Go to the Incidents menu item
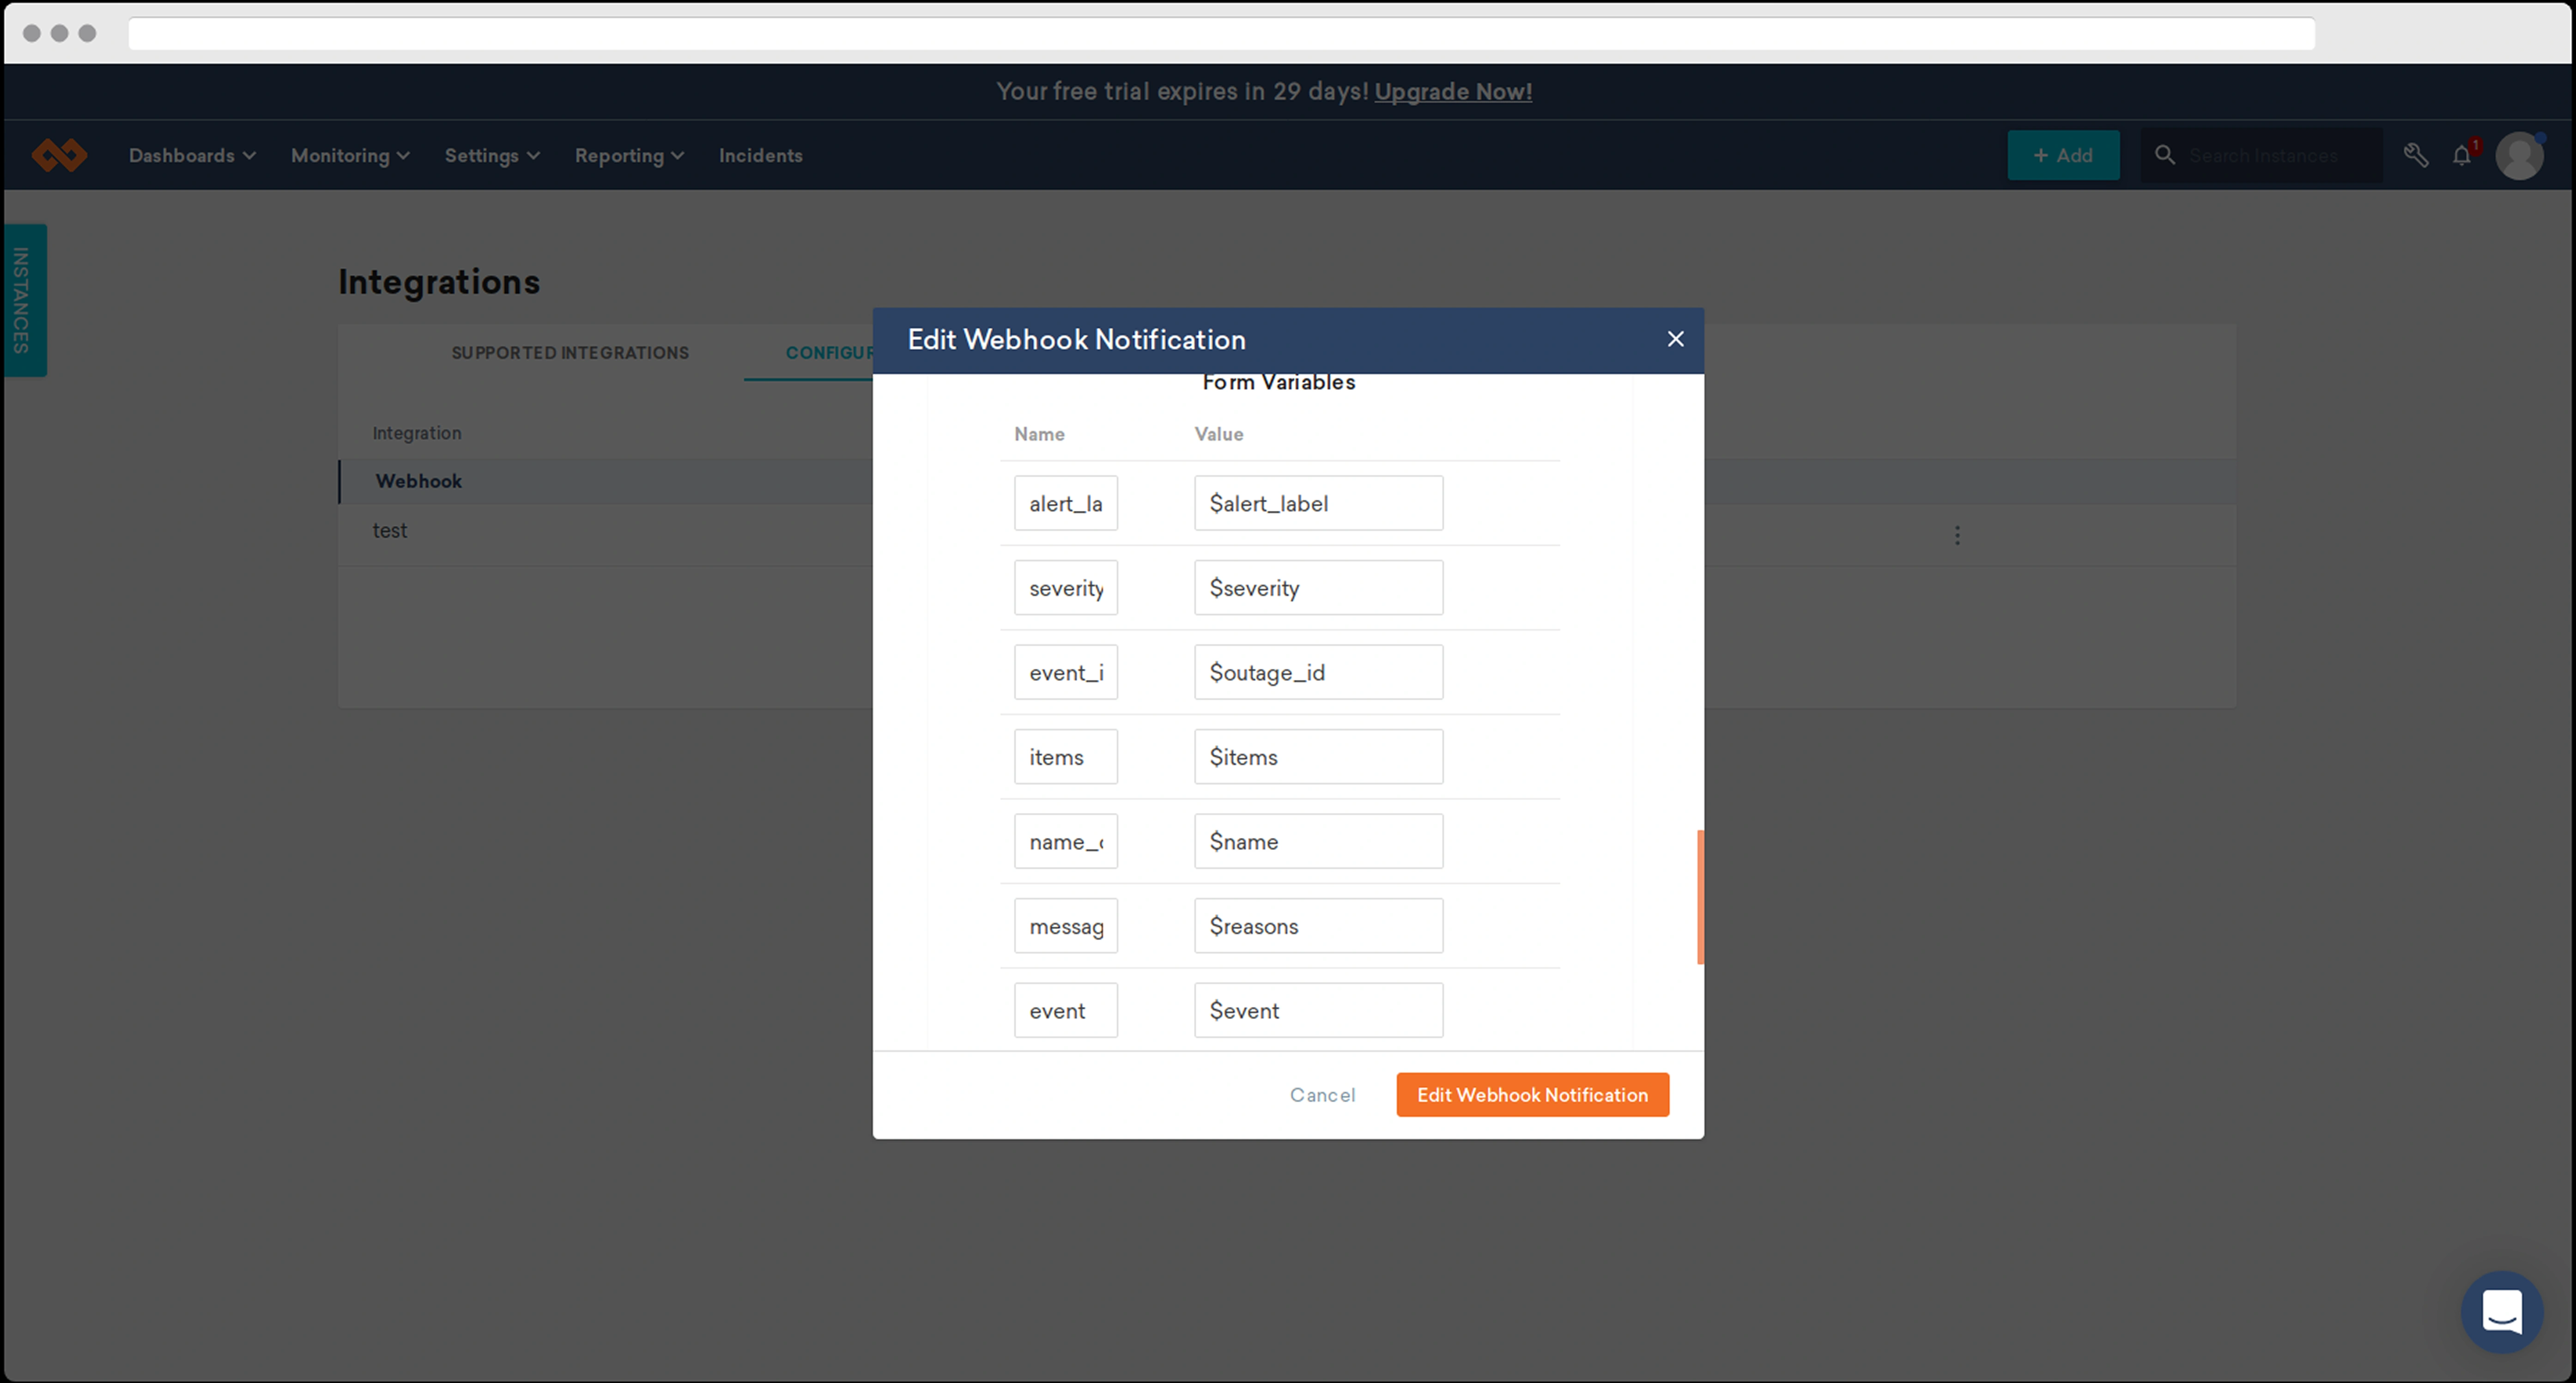This screenshot has width=2576, height=1383. tap(760, 155)
